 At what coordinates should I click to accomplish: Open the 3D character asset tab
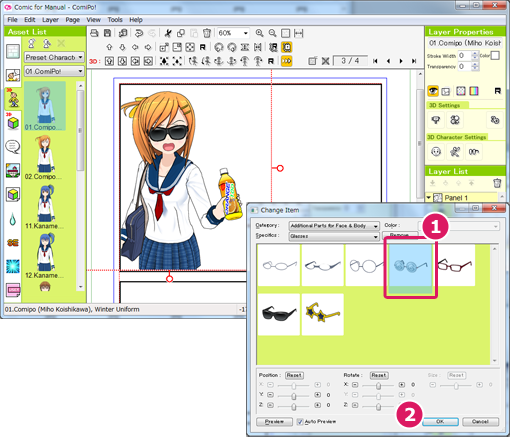click(13, 99)
